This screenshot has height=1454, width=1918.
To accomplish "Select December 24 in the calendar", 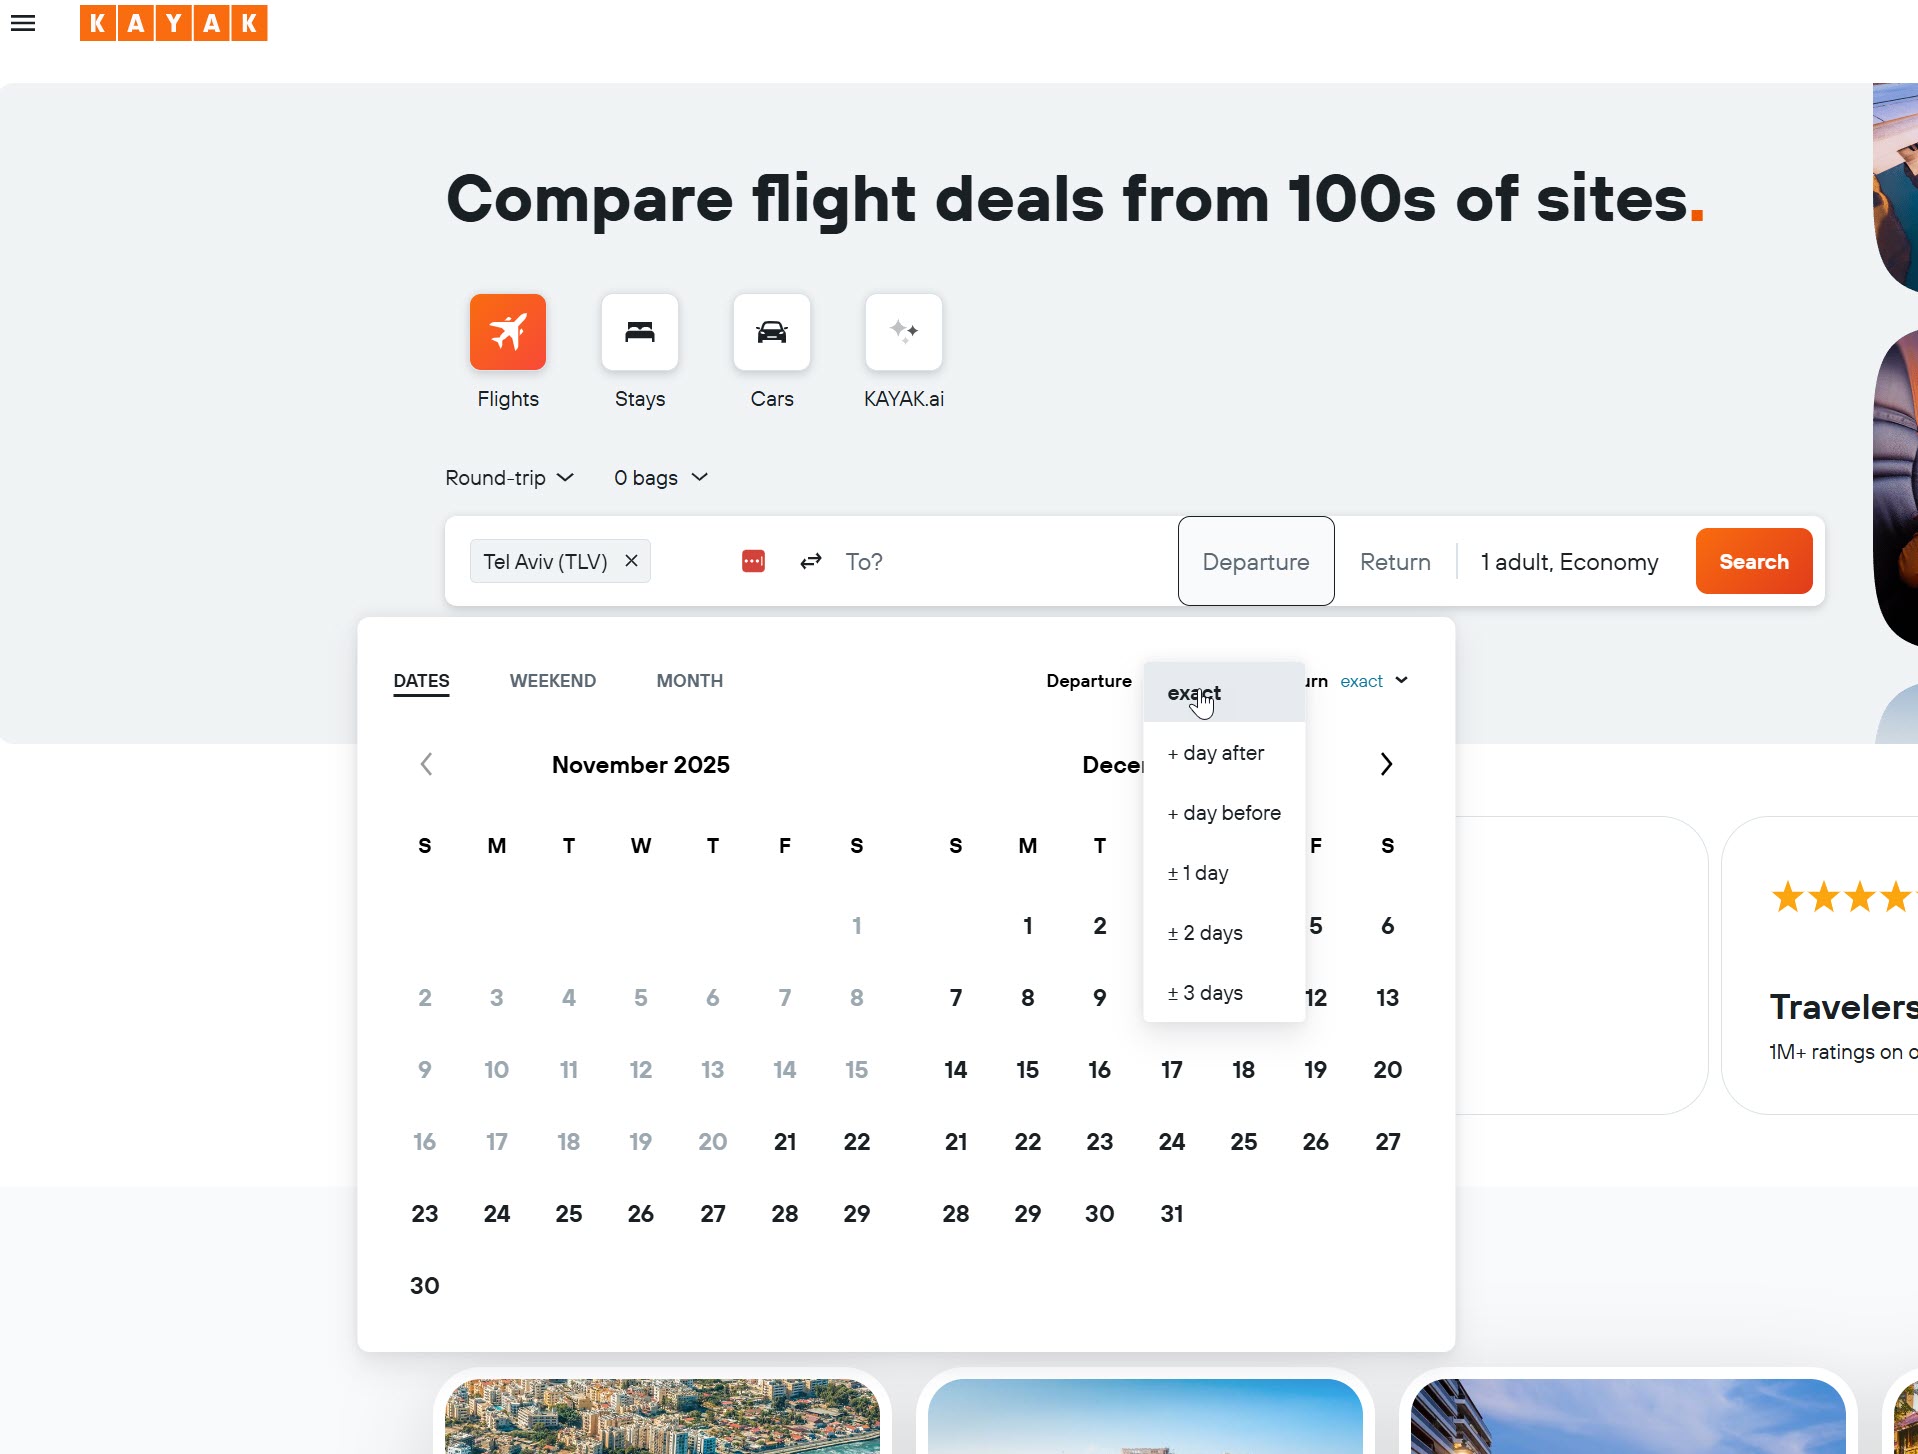I will click(1172, 1142).
